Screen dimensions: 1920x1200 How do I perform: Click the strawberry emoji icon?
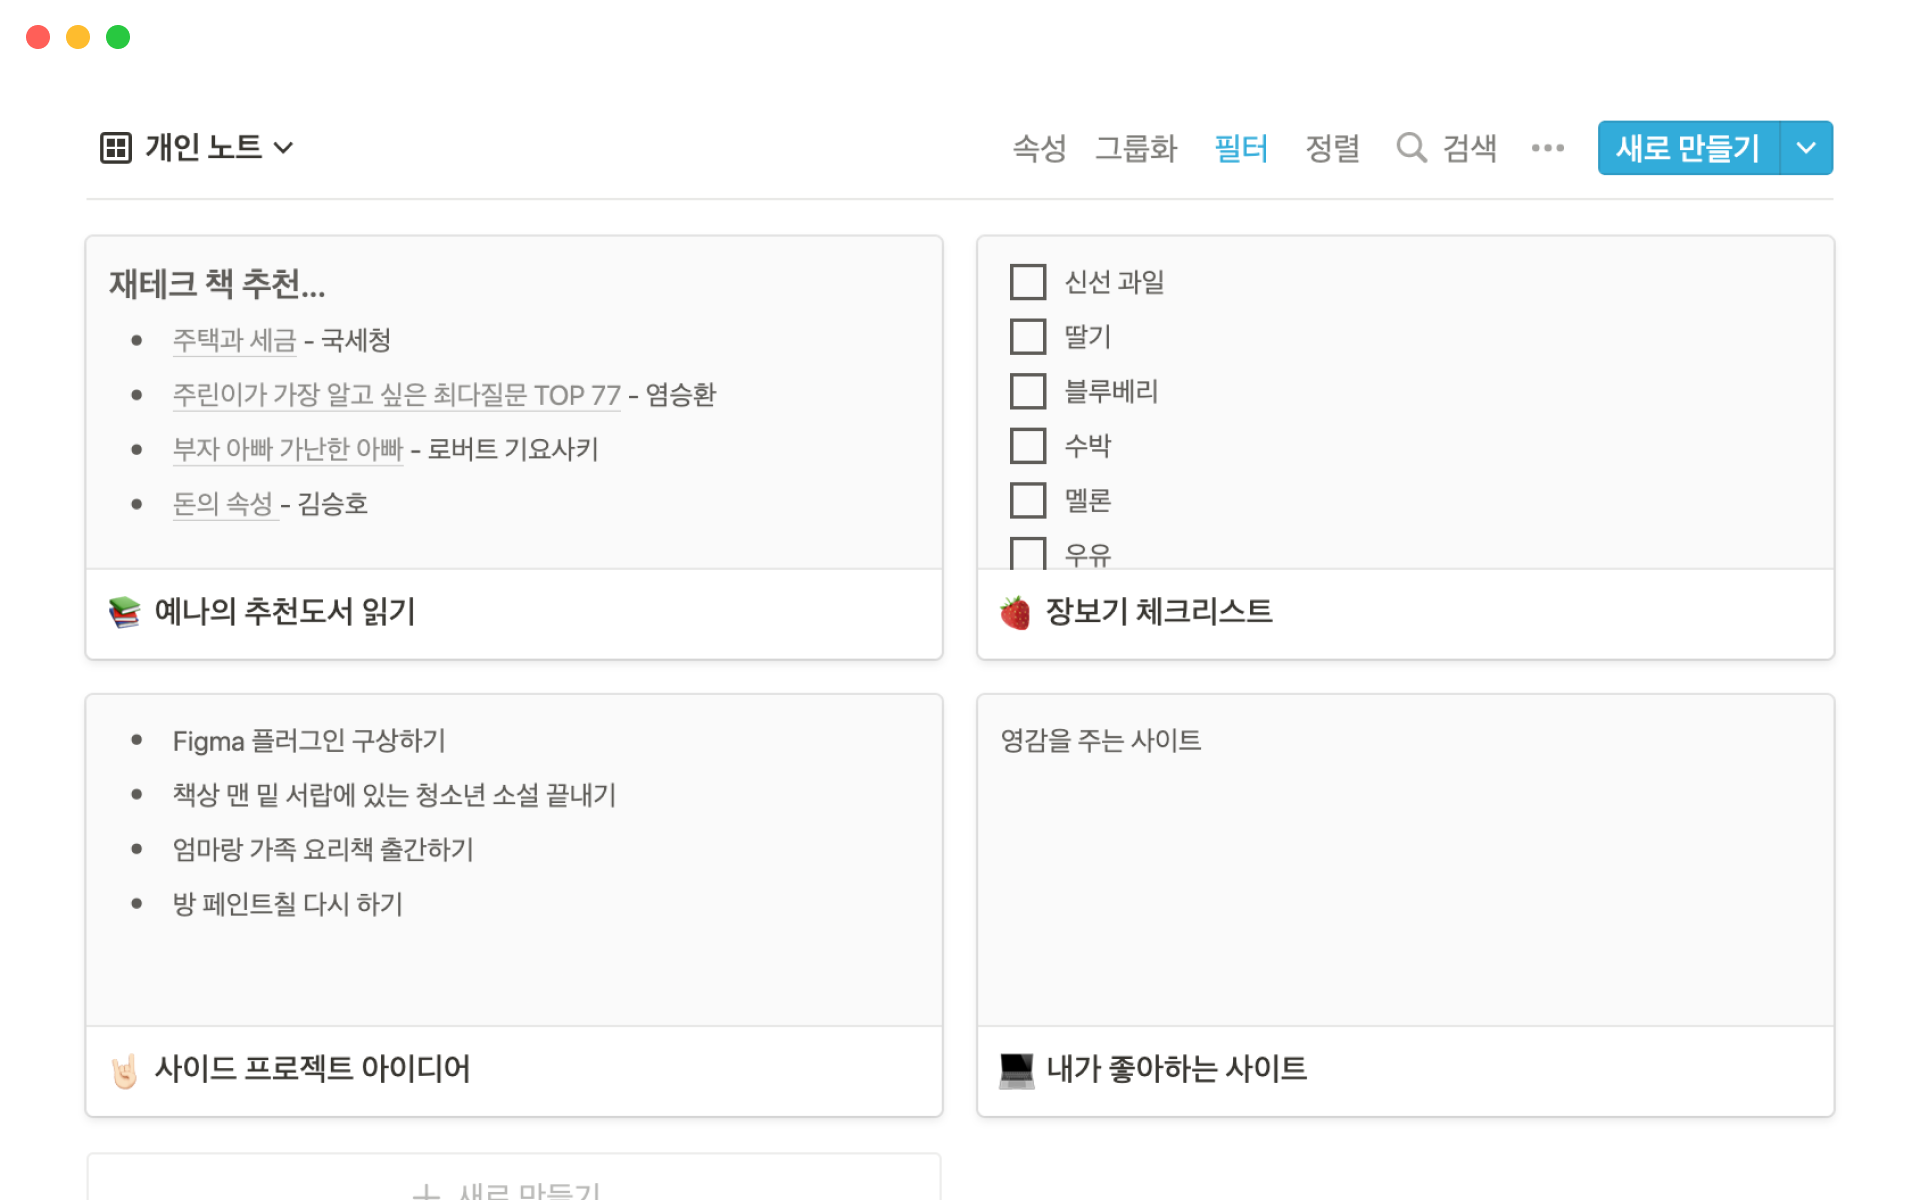tap(1015, 612)
